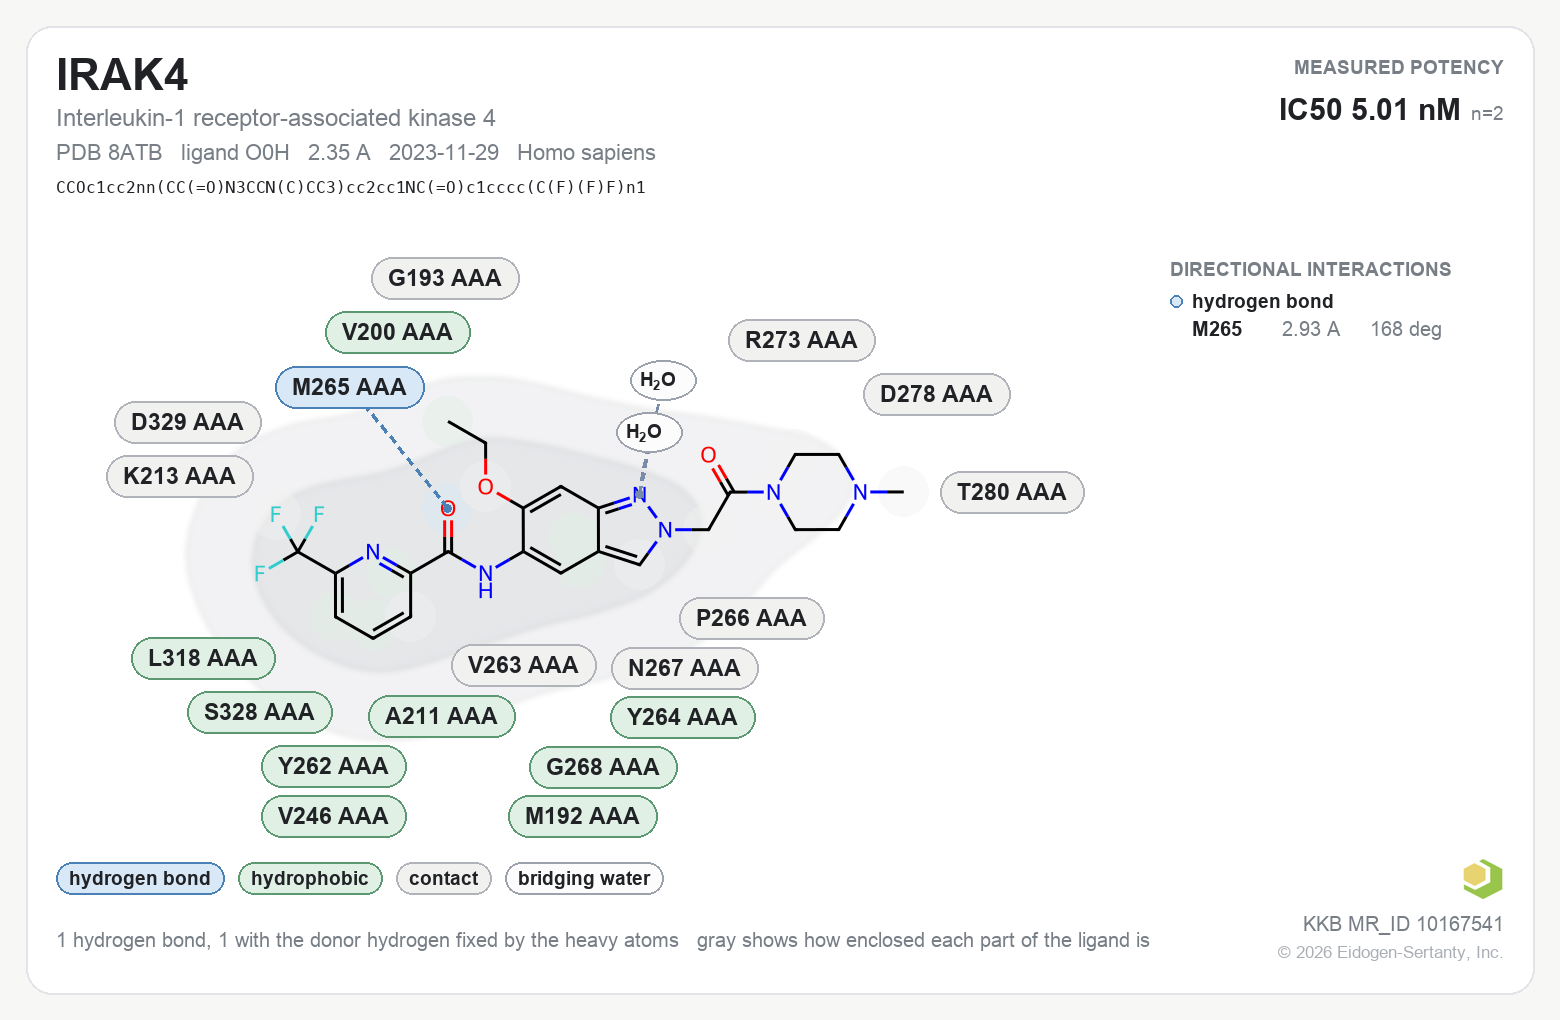Click the K213 AAA residue label

(x=180, y=476)
